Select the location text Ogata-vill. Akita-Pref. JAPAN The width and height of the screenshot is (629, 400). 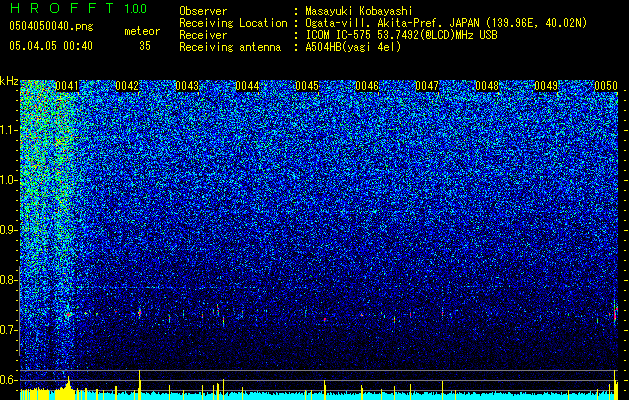[x=392, y=23]
